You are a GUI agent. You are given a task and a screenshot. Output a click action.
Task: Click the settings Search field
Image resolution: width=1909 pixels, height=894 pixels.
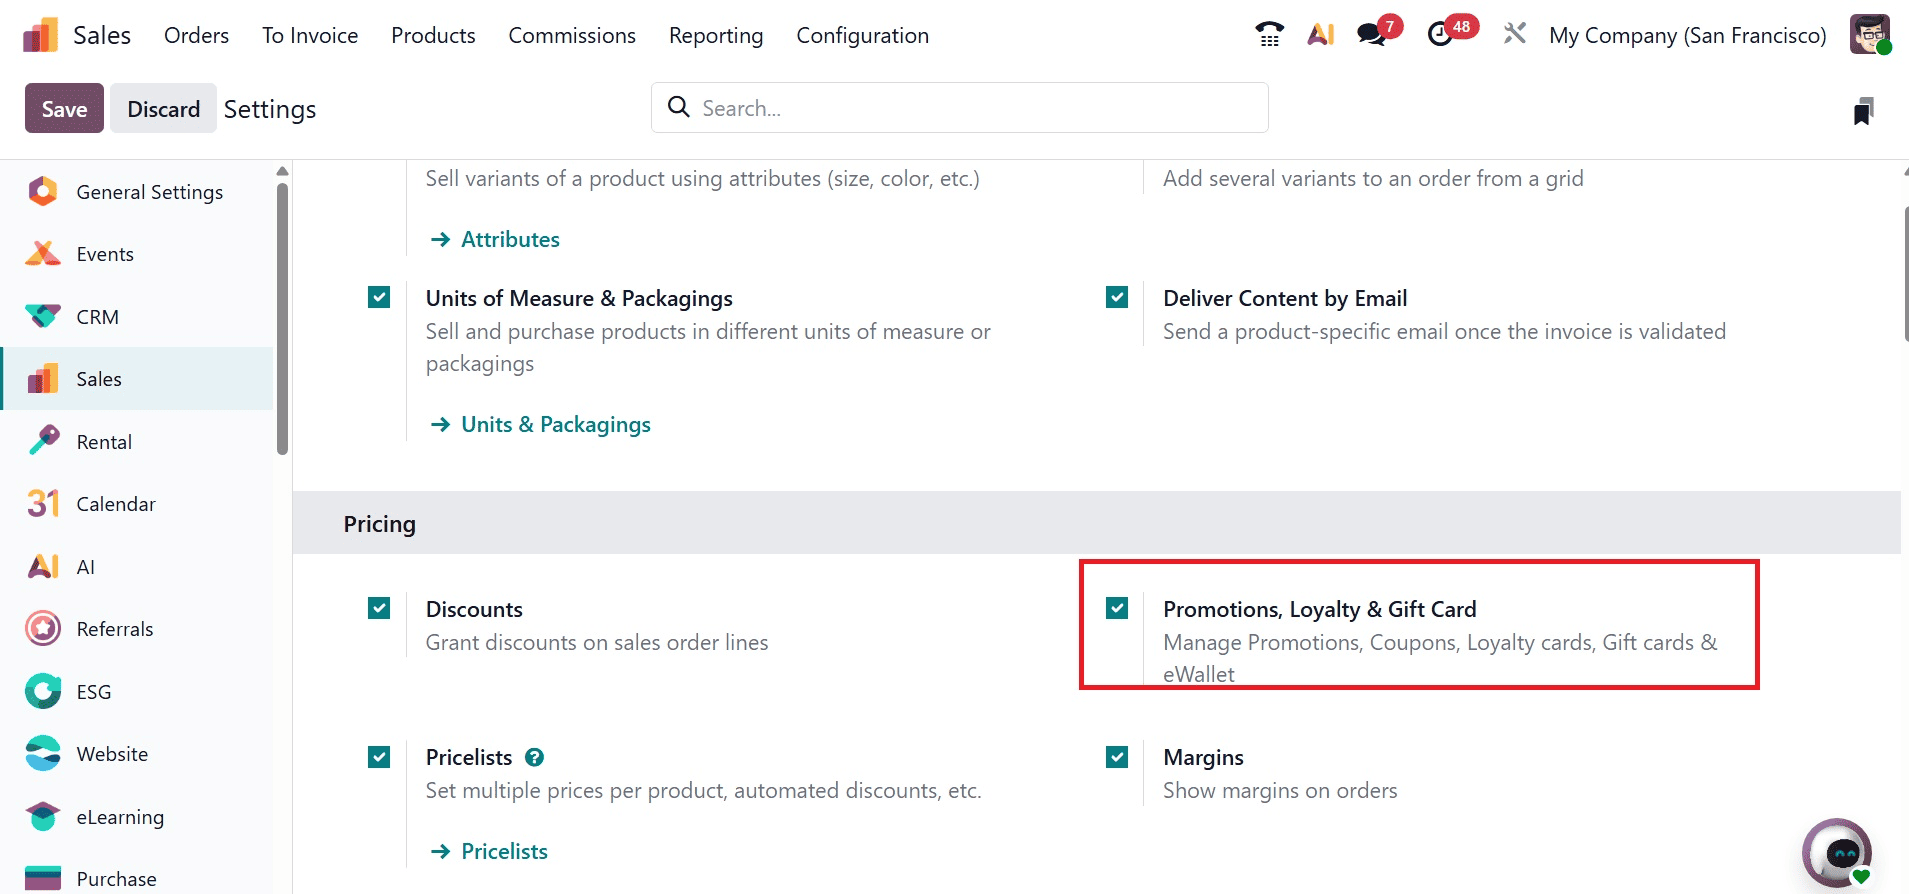960,108
